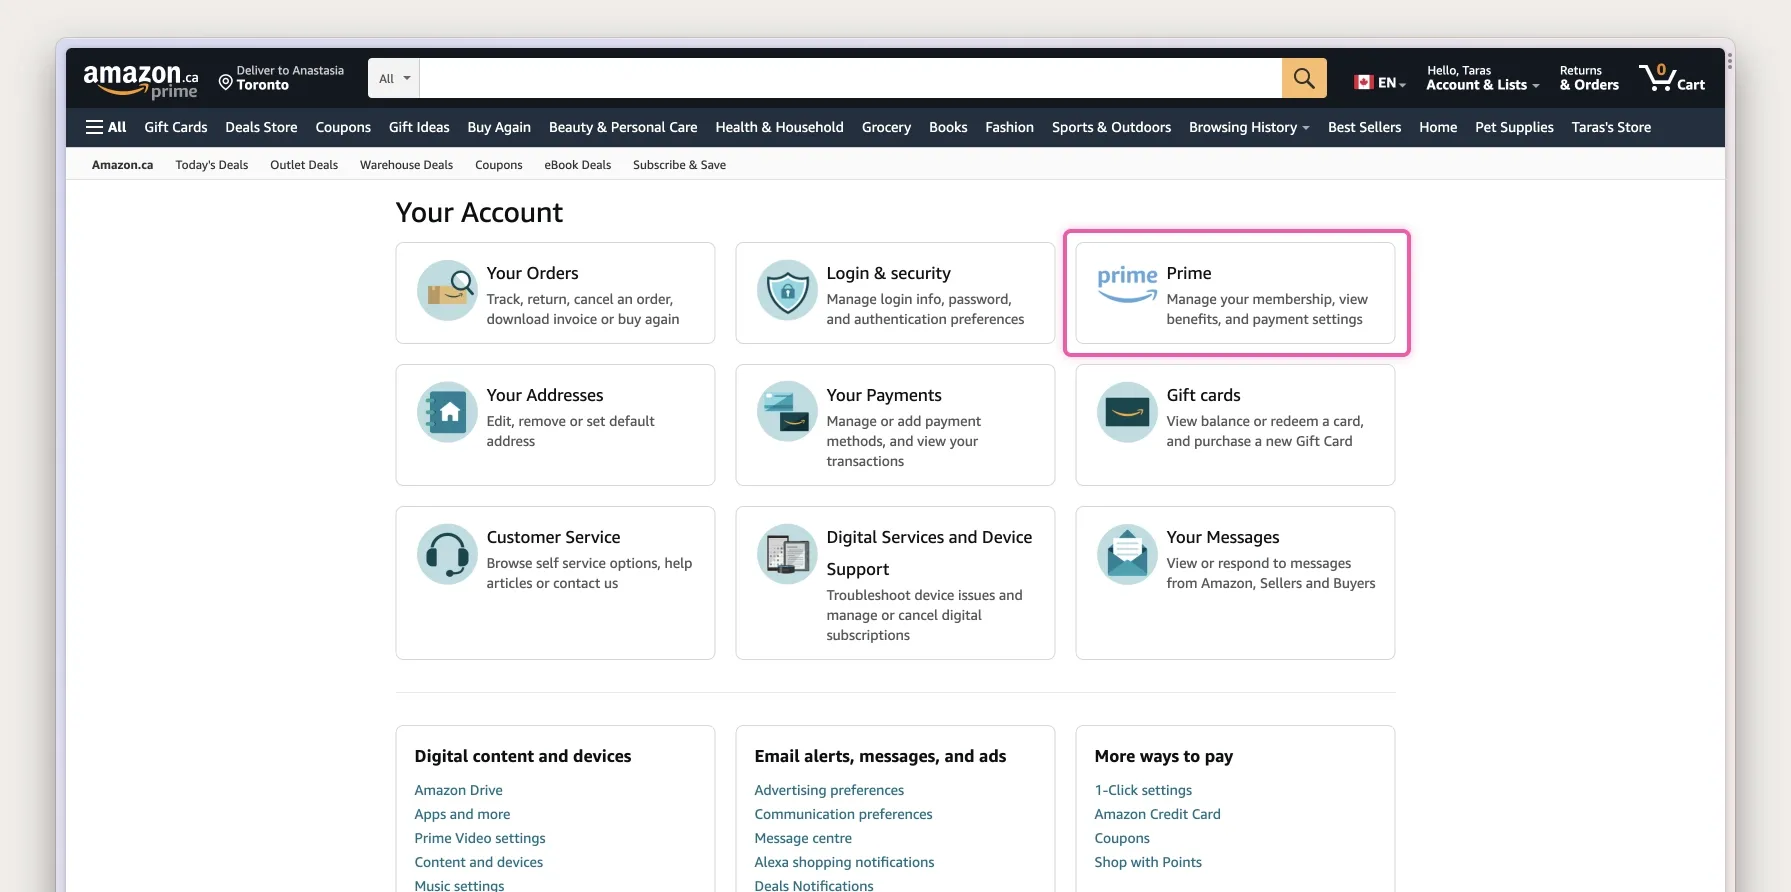Click the search text field
The width and height of the screenshot is (1791, 892).
[x=851, y=78]
